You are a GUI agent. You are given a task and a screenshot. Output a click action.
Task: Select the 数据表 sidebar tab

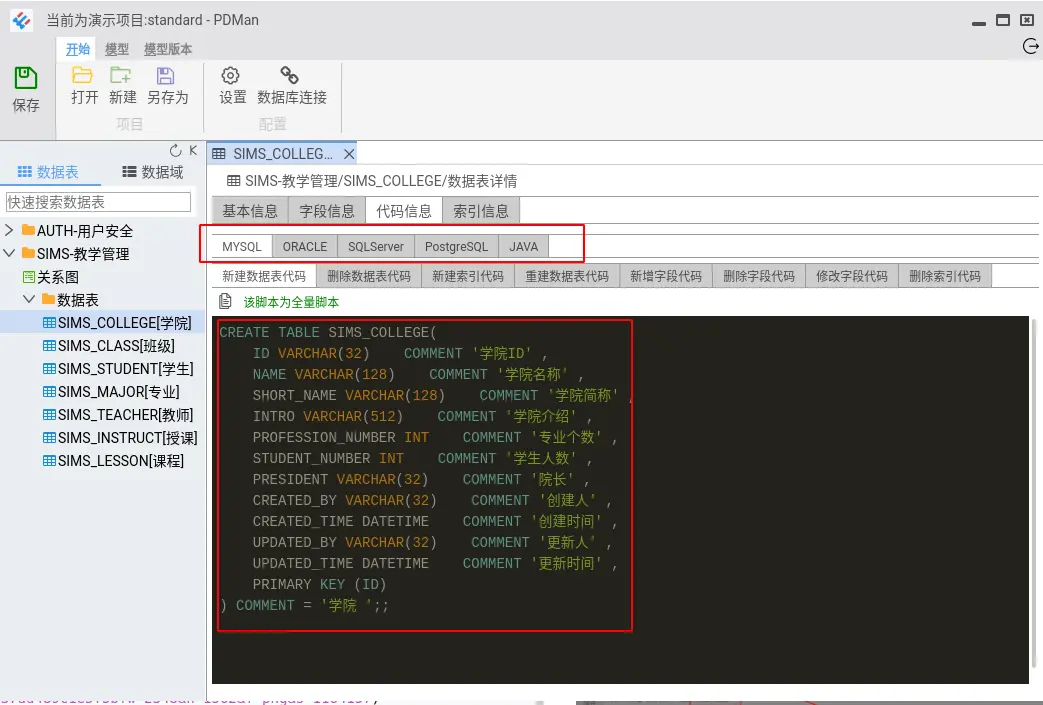48,172
